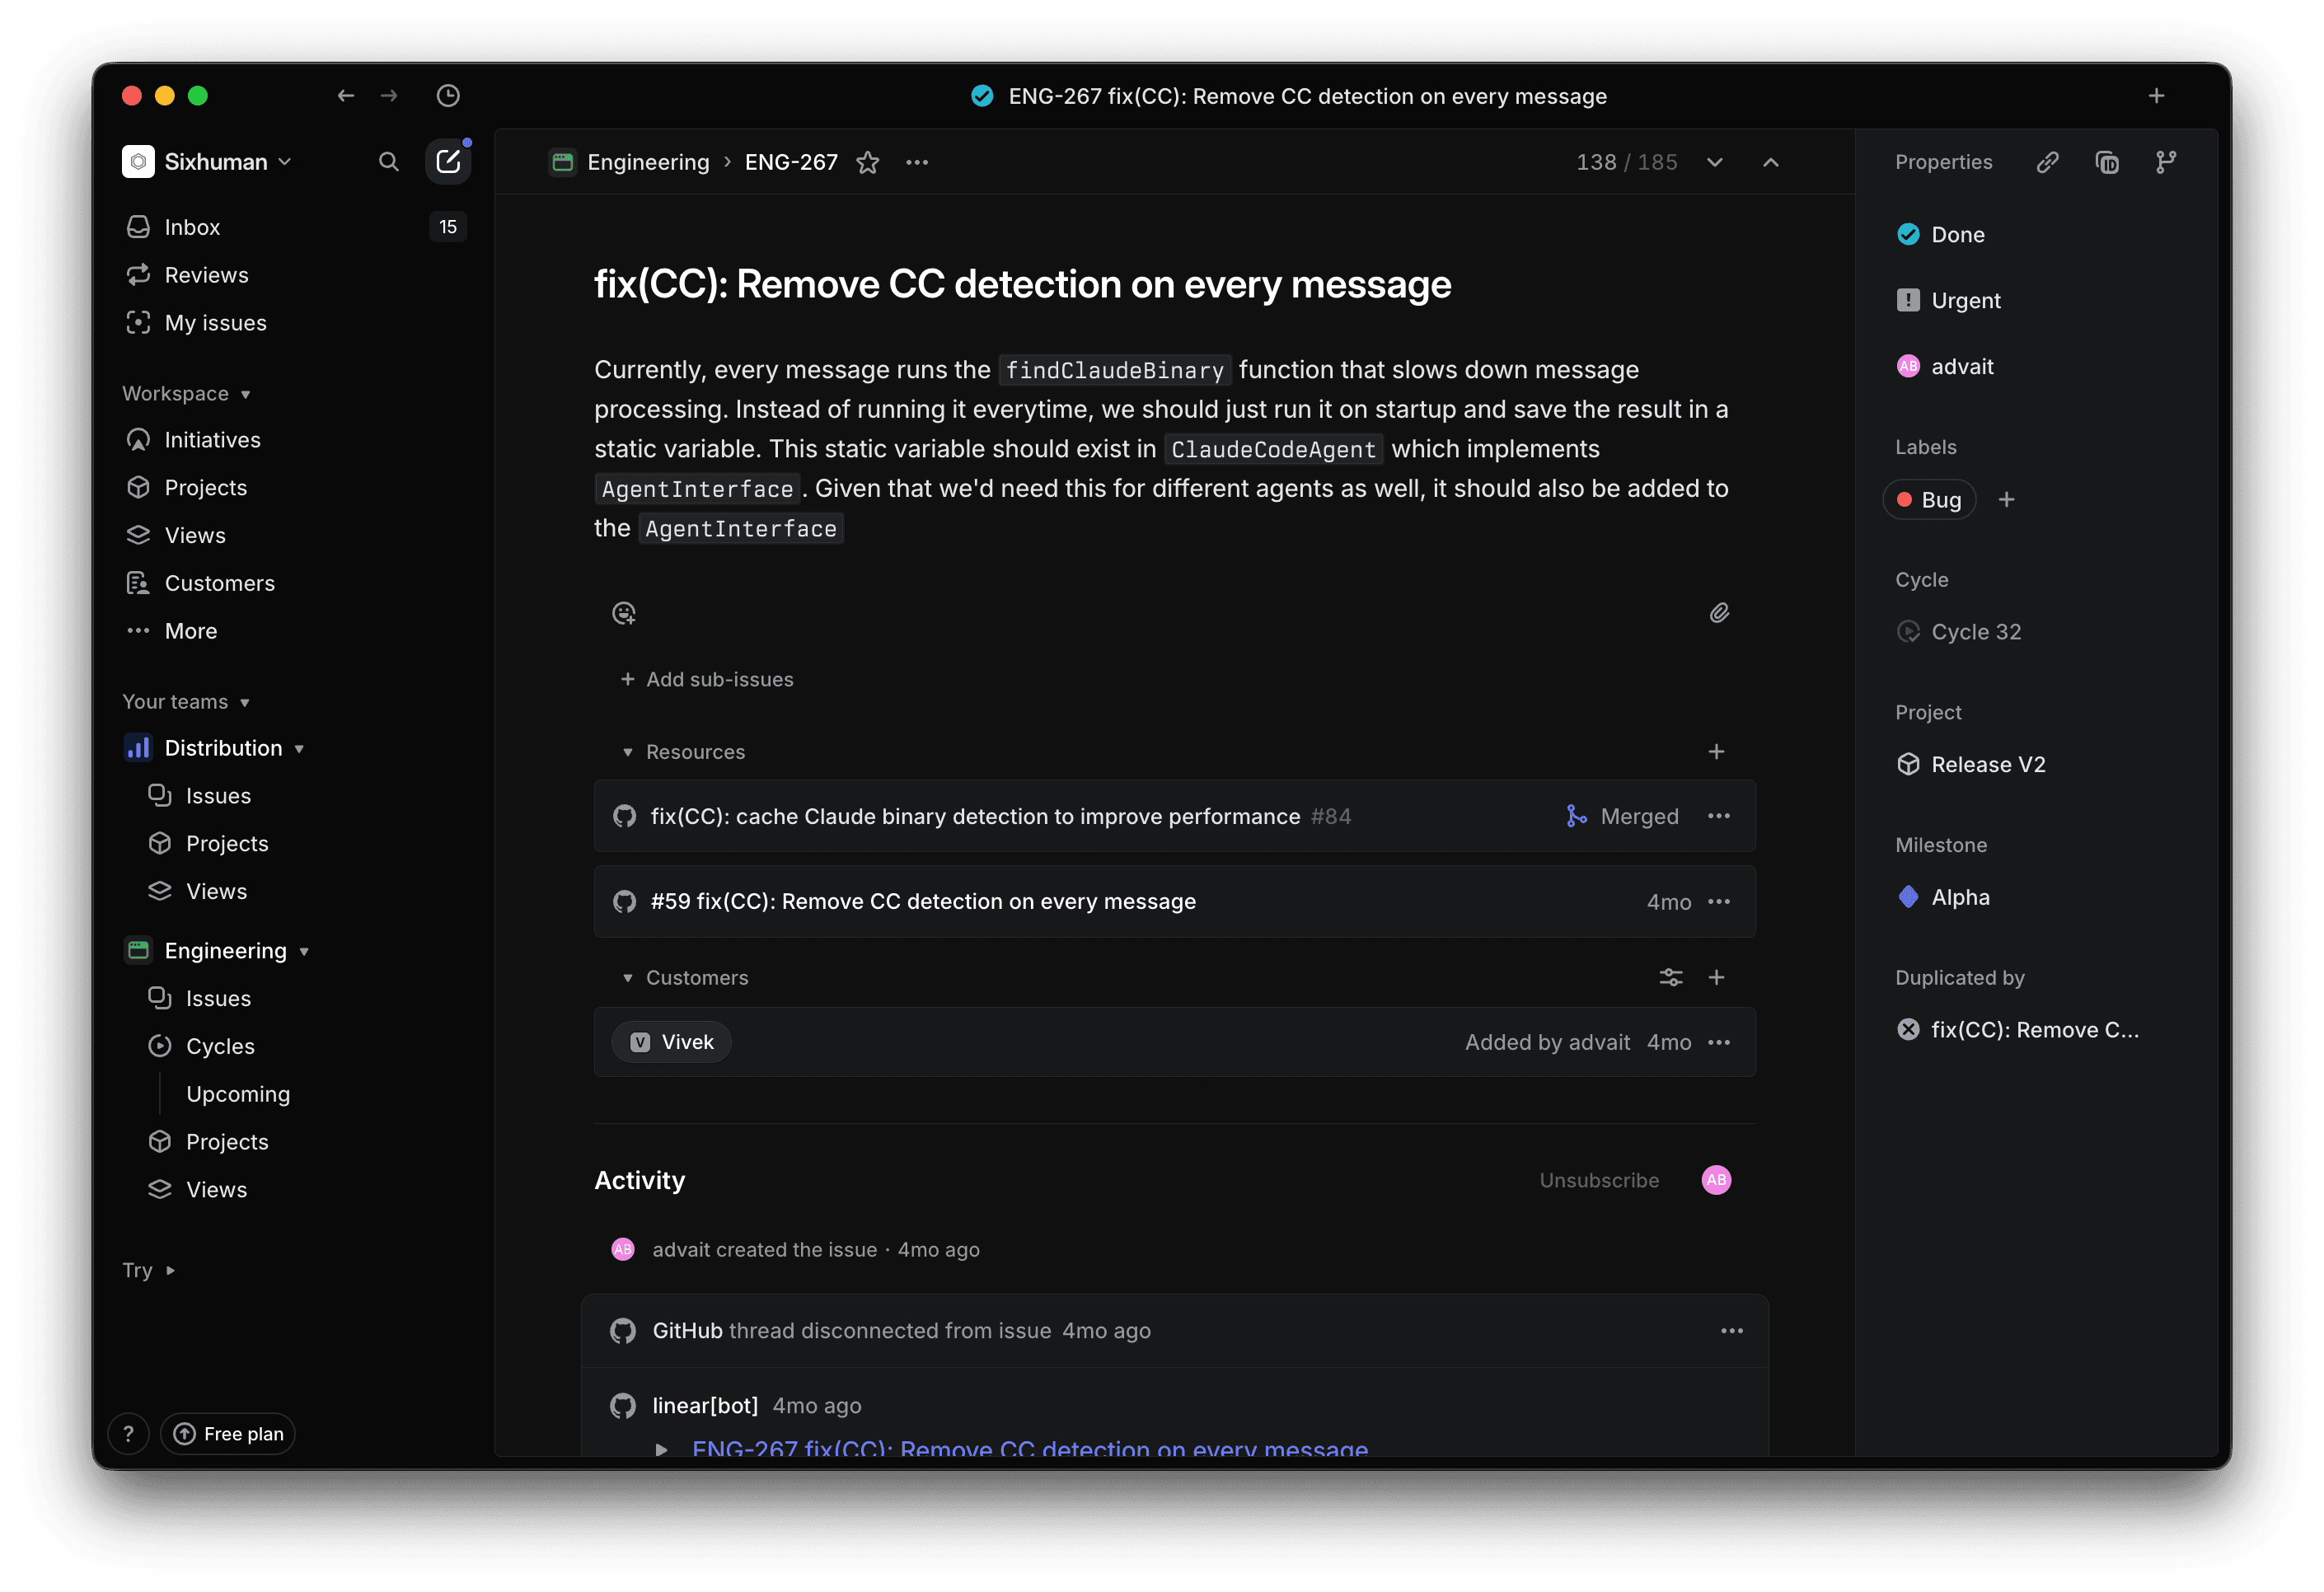
Task: Open the help question mark button
Action: [x=128, y=1434]
